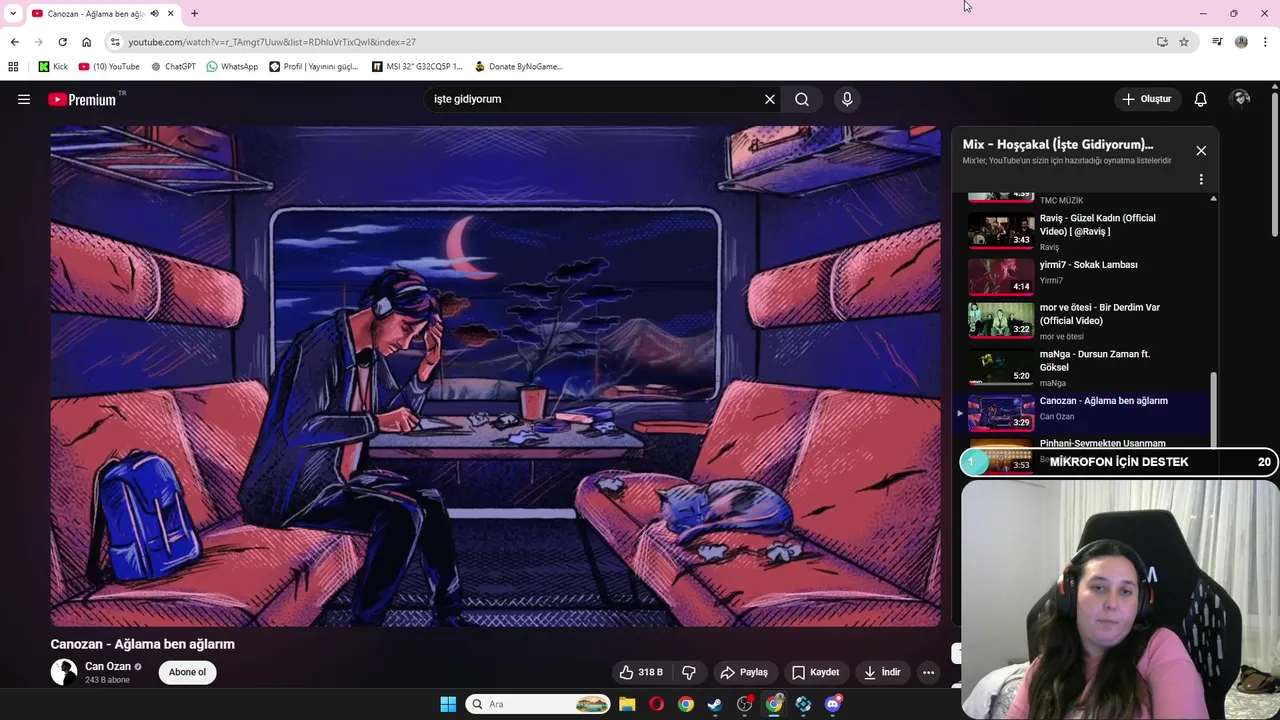Screen dimensions: 1280x720
Task: Open the MSI 32" G32CQ5P bookmark
Action: click(x=417, y=67)
